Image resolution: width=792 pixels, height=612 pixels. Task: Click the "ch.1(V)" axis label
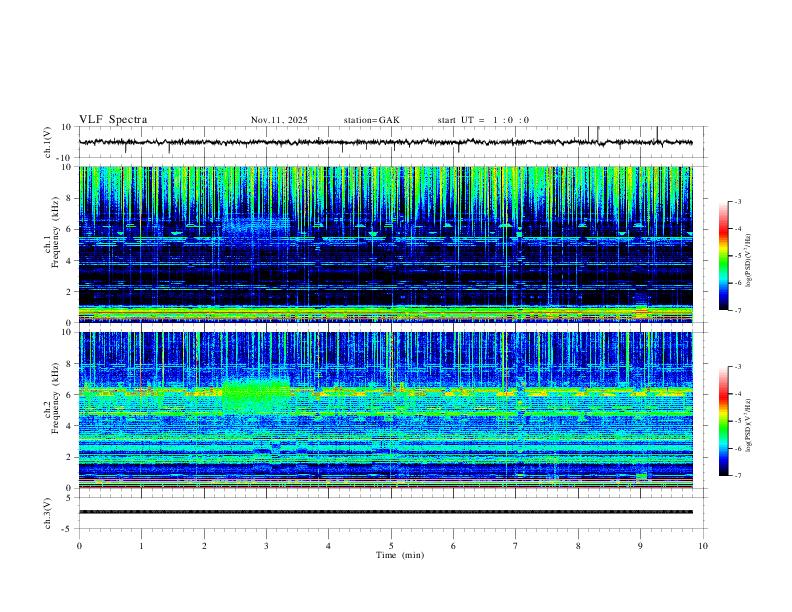point(48,142)
